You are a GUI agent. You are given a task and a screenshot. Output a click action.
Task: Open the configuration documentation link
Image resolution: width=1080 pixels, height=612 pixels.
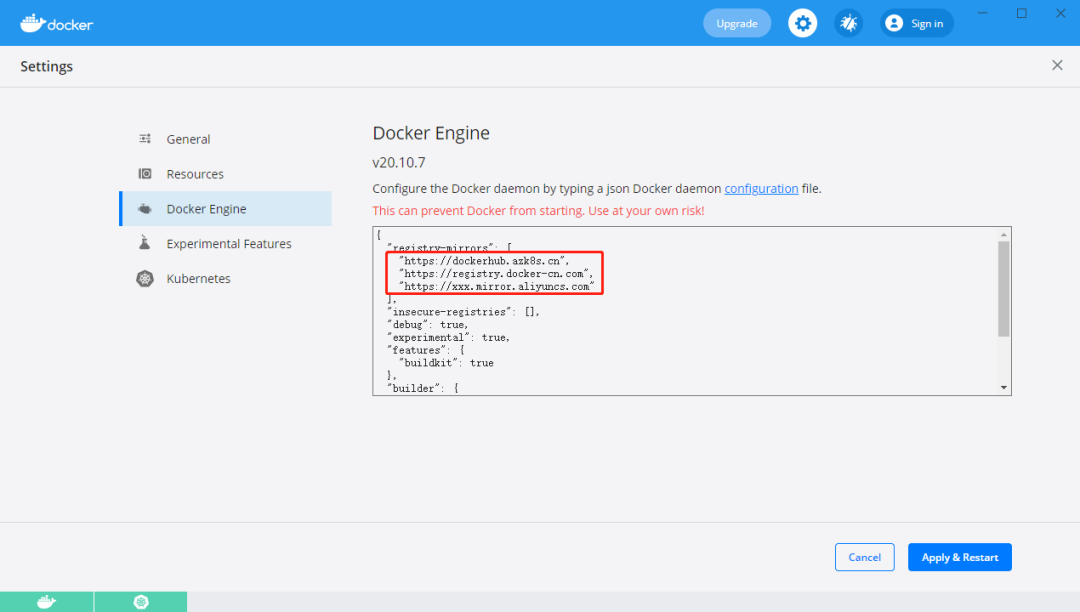[x=761, y=189]
